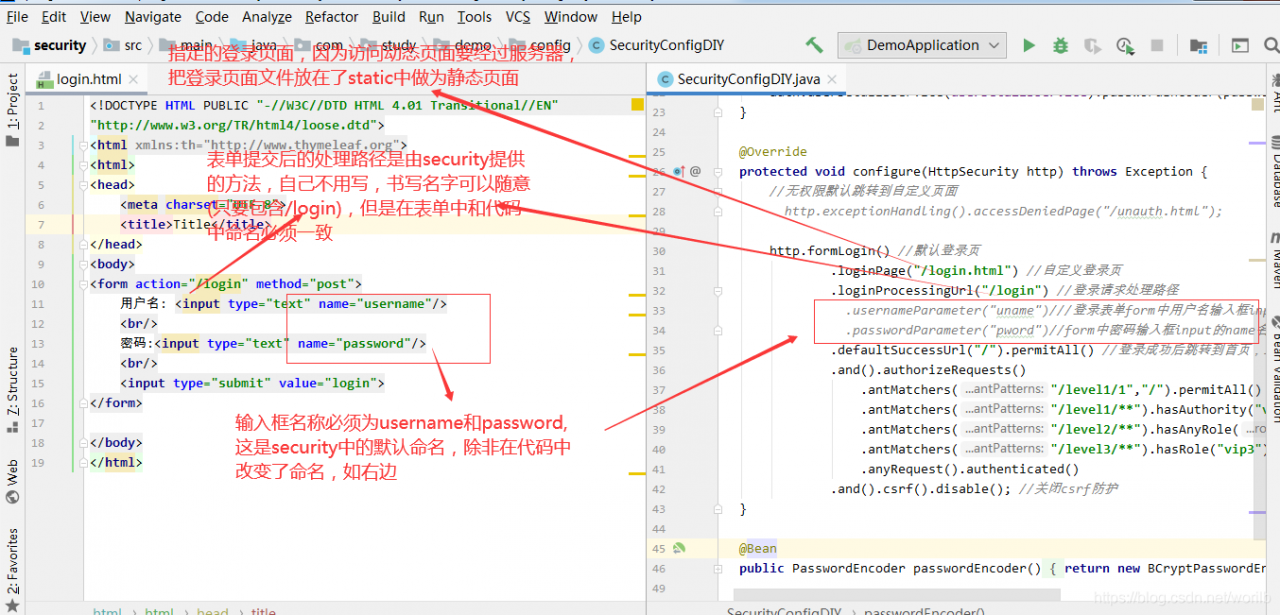Collapse the configure method fold on line 26
The image size is (1280, 615).
720,171
